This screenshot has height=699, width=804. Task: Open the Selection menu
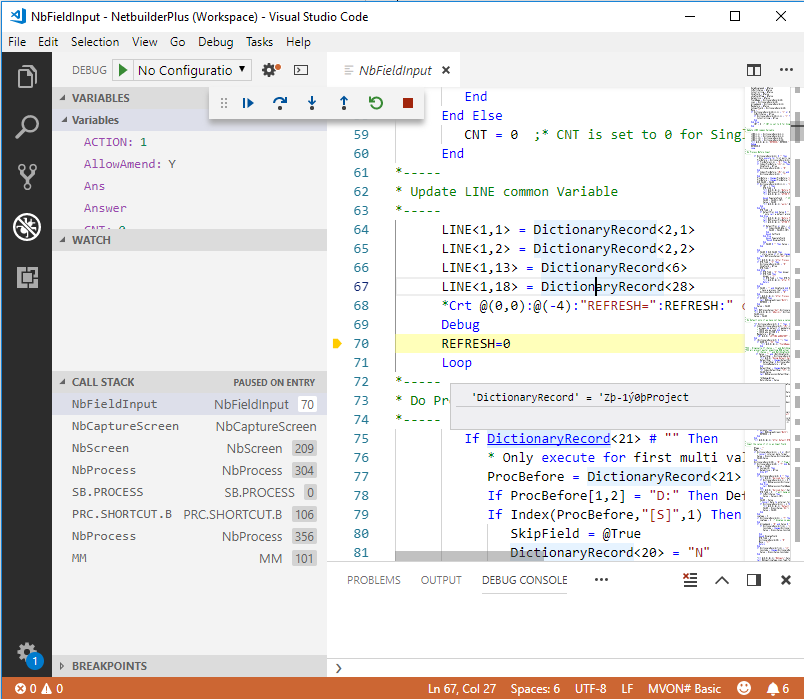tap(95, 42)
